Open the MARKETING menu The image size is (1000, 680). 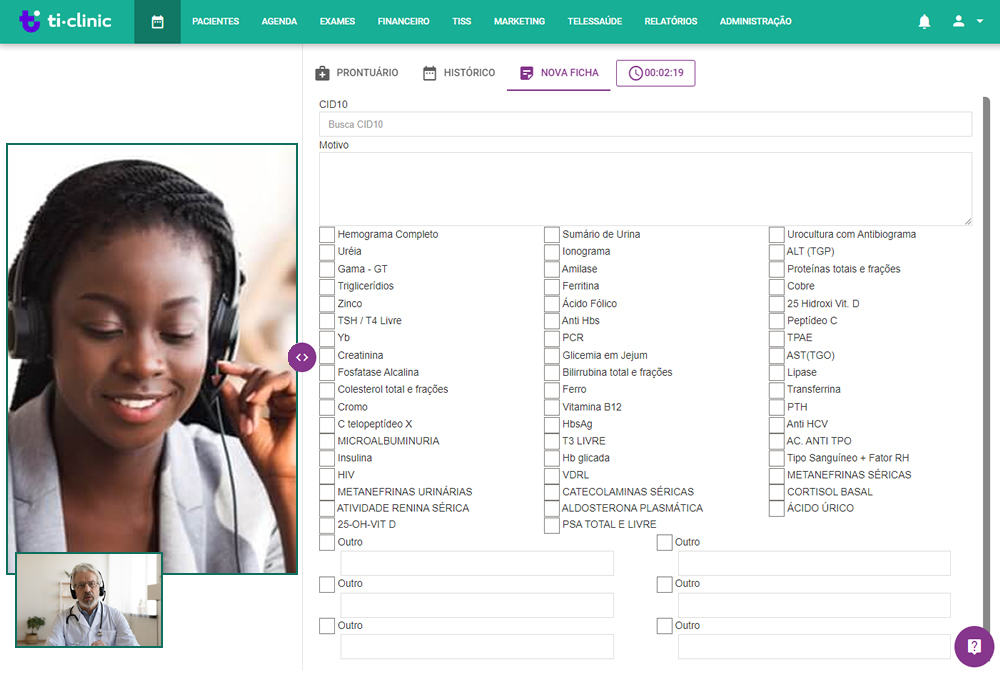click(520, 22)
